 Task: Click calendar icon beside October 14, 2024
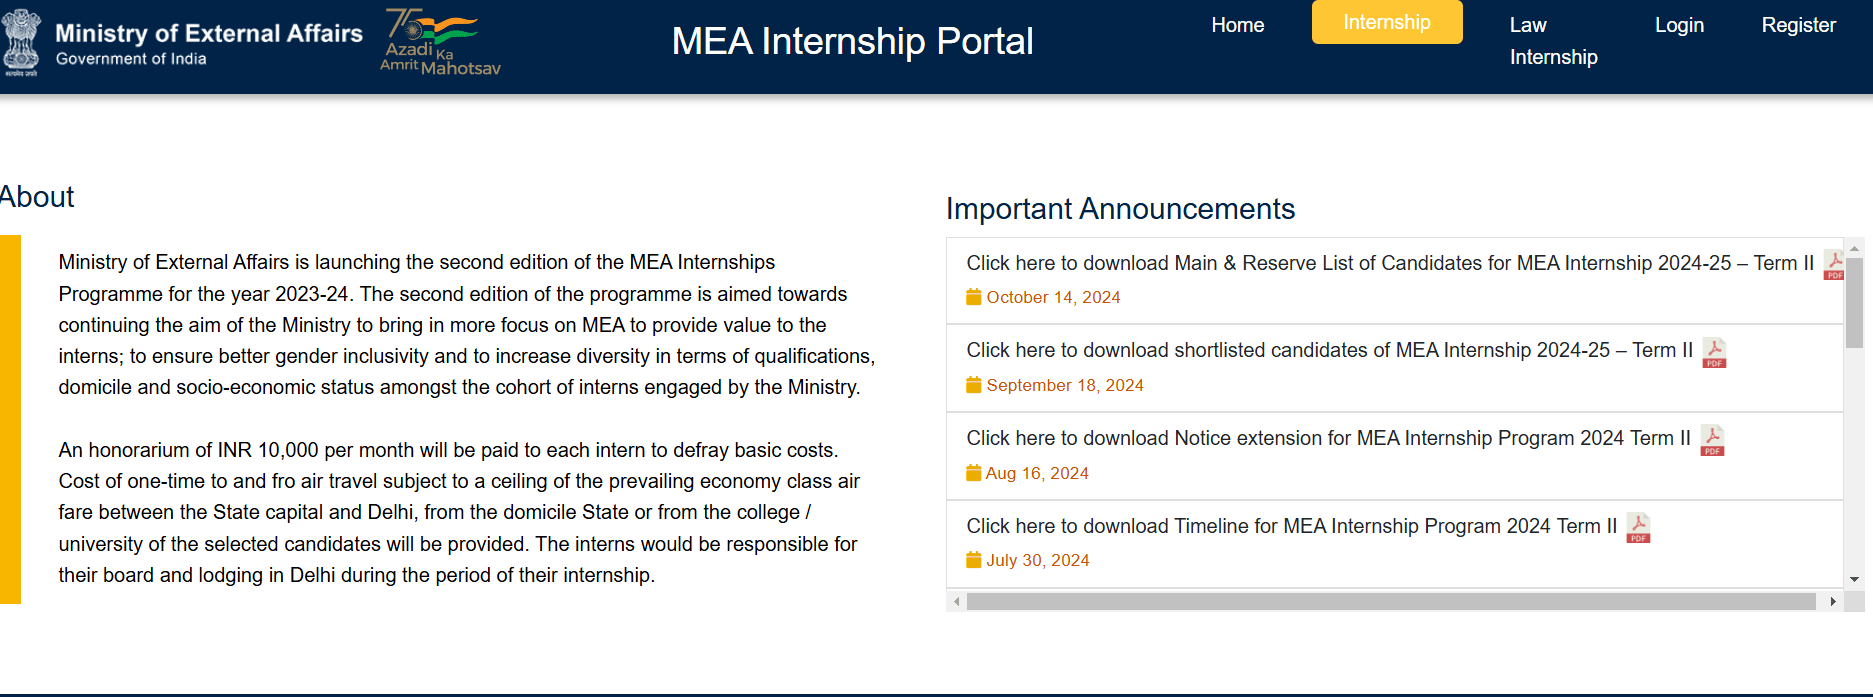(x=973, y=297)
